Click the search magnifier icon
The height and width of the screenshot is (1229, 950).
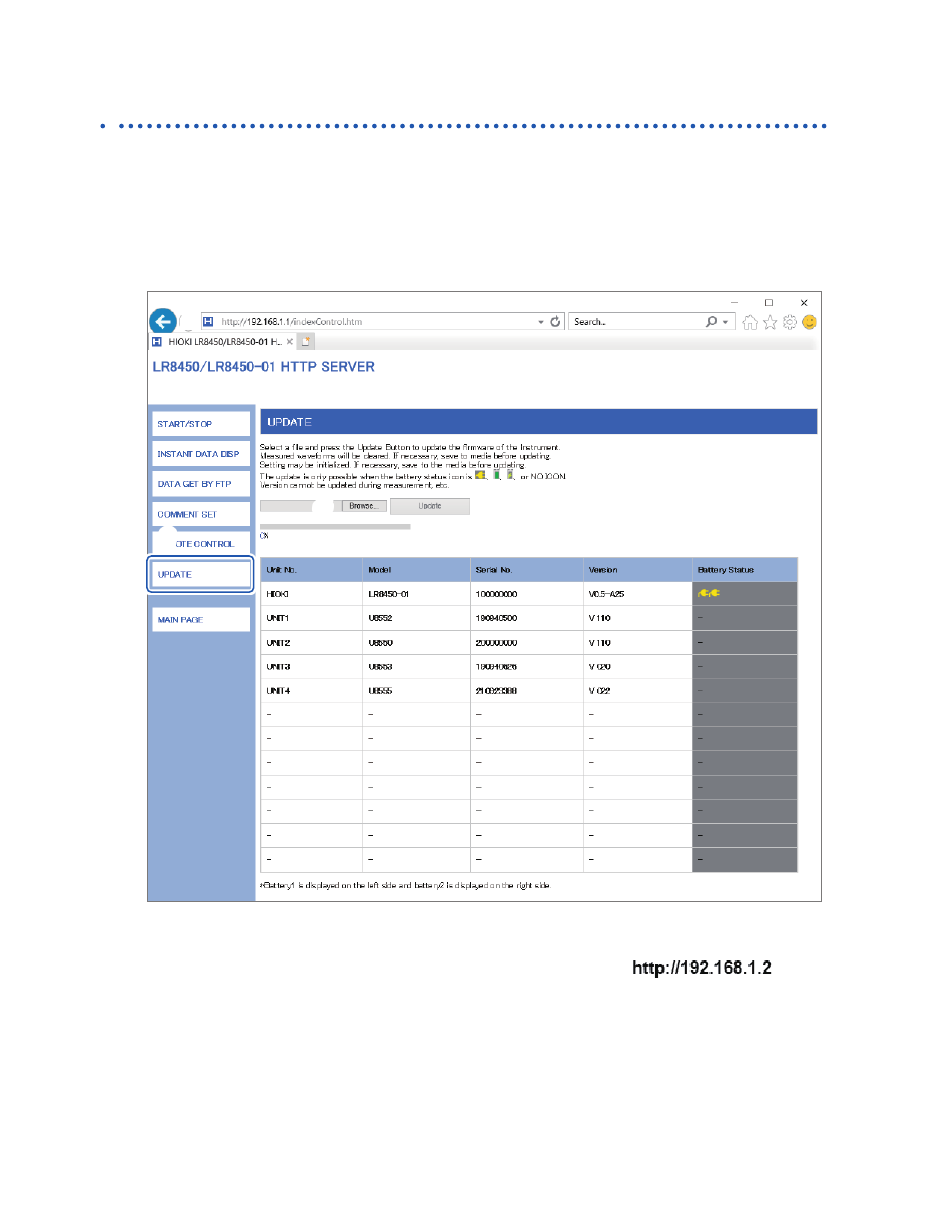711,322
